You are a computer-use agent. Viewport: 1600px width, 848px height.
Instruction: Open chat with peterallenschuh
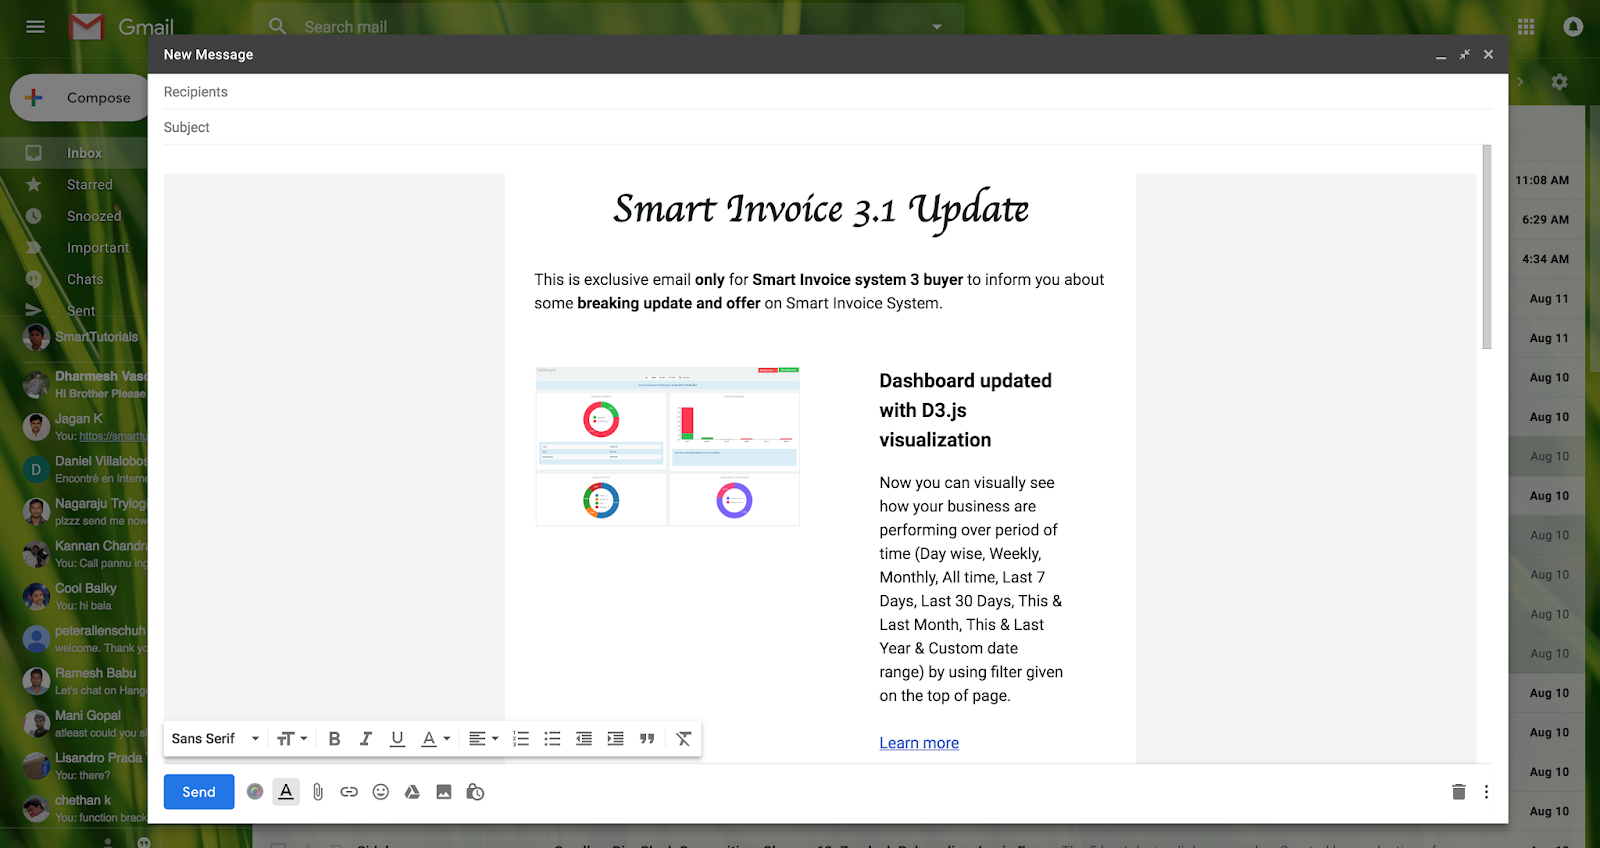(85, 639)
